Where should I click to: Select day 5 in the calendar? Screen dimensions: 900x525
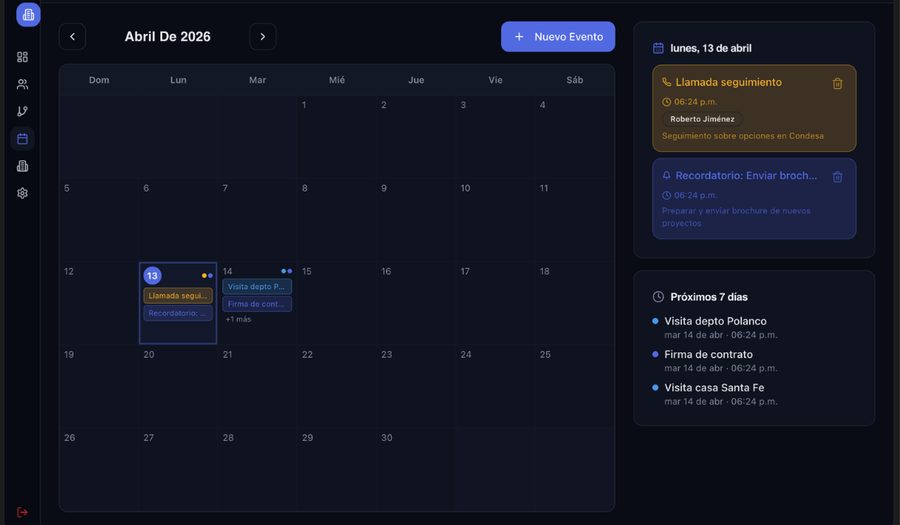[99, 220]
